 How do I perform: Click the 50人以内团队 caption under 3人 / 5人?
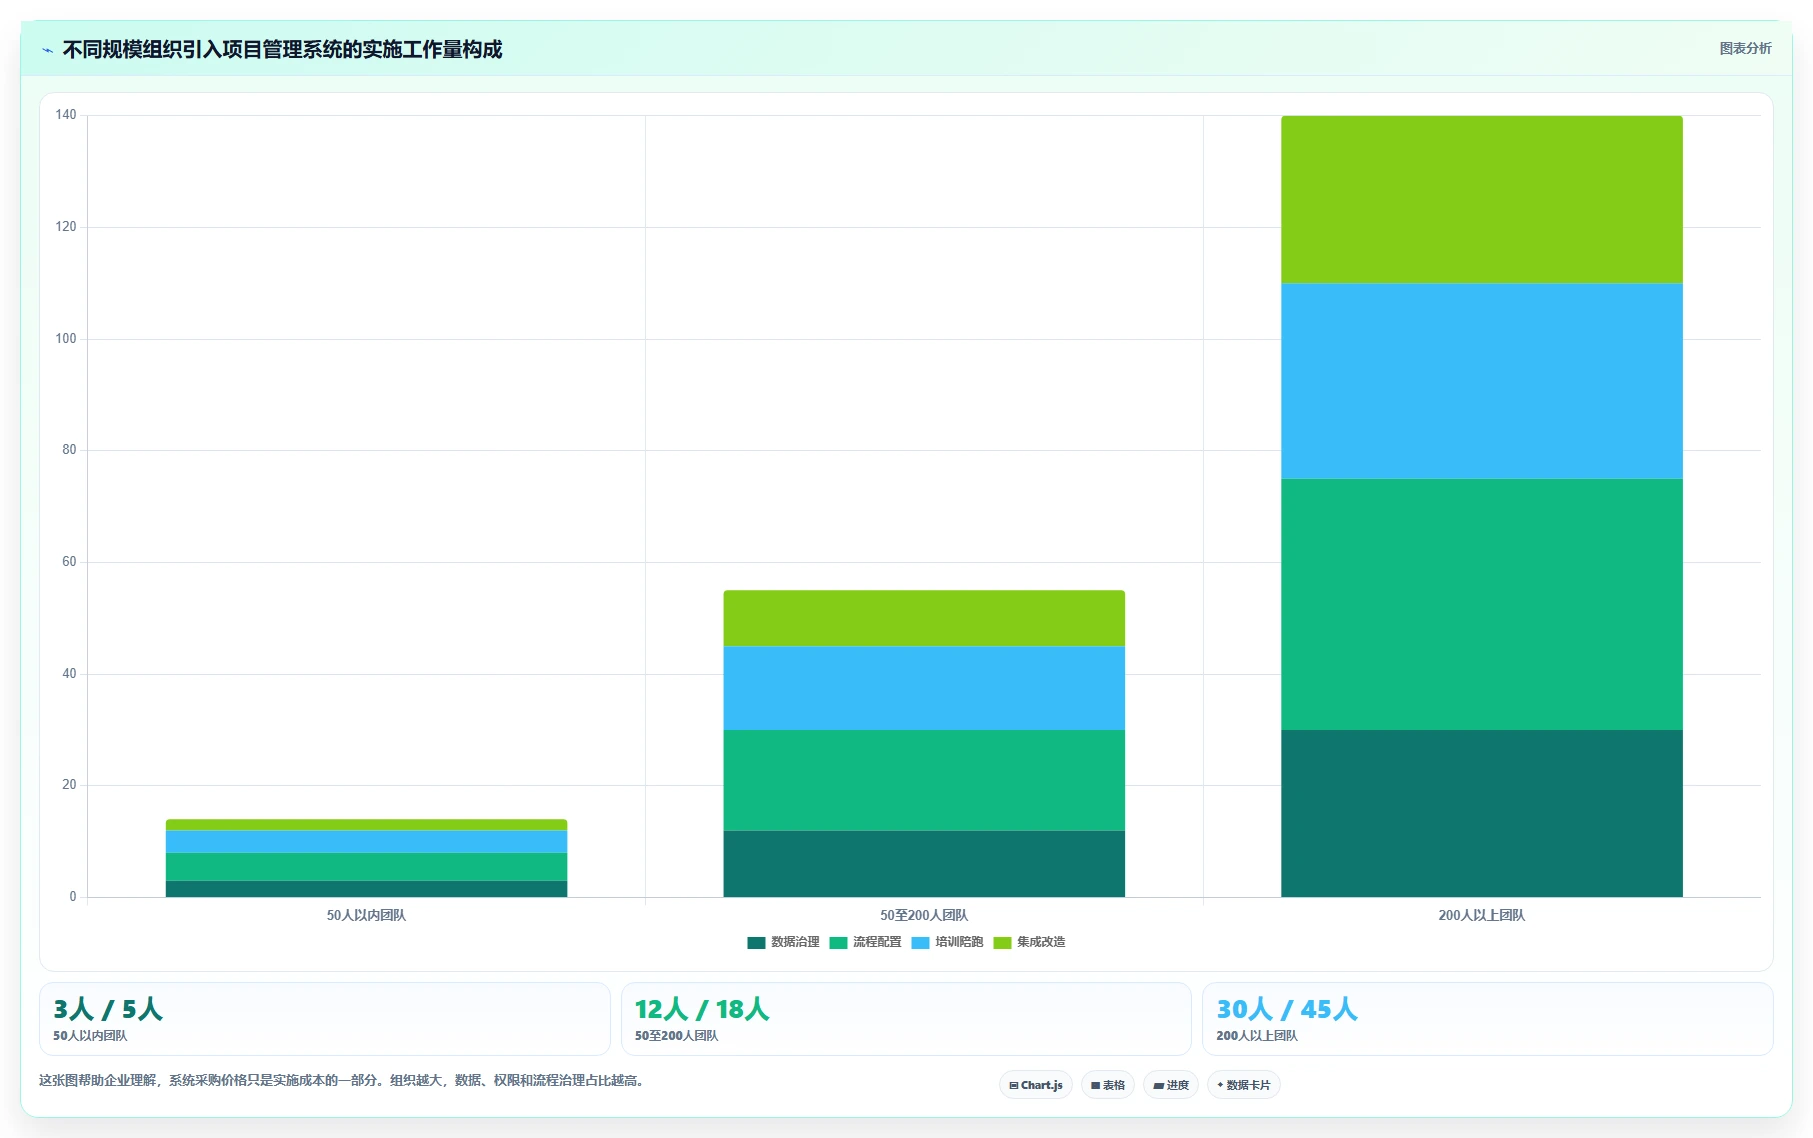coord(90,1036)
